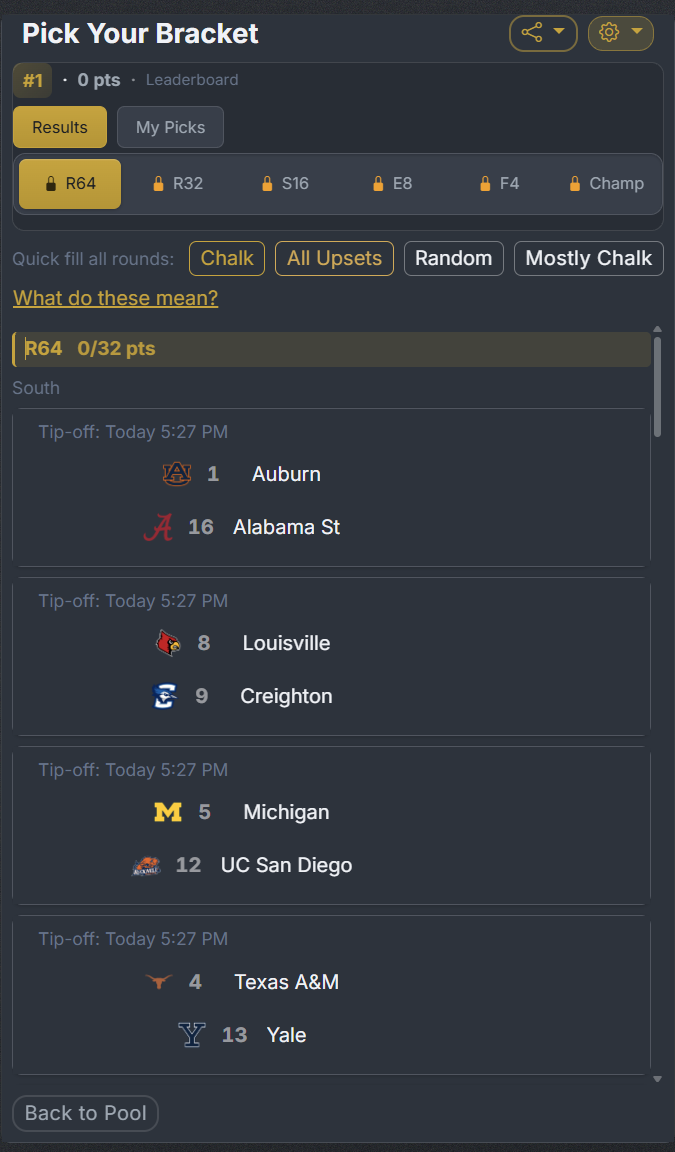The width and height of the screenshot is (675, 1152).
Task: Open the settings gear icon
Action: point(610,33)
